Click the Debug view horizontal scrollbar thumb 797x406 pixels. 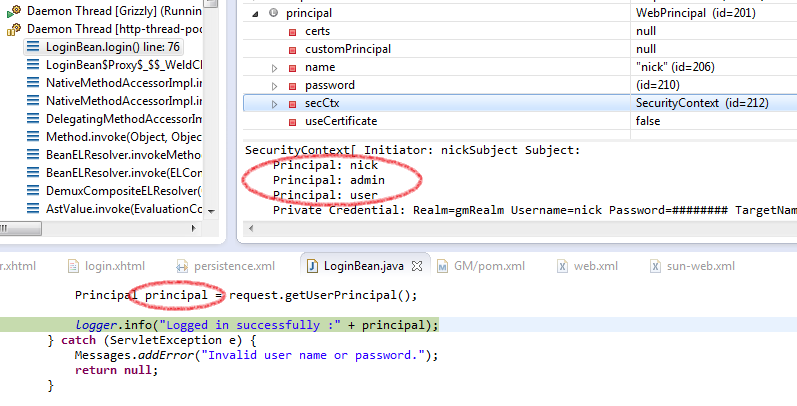point(20,229)
